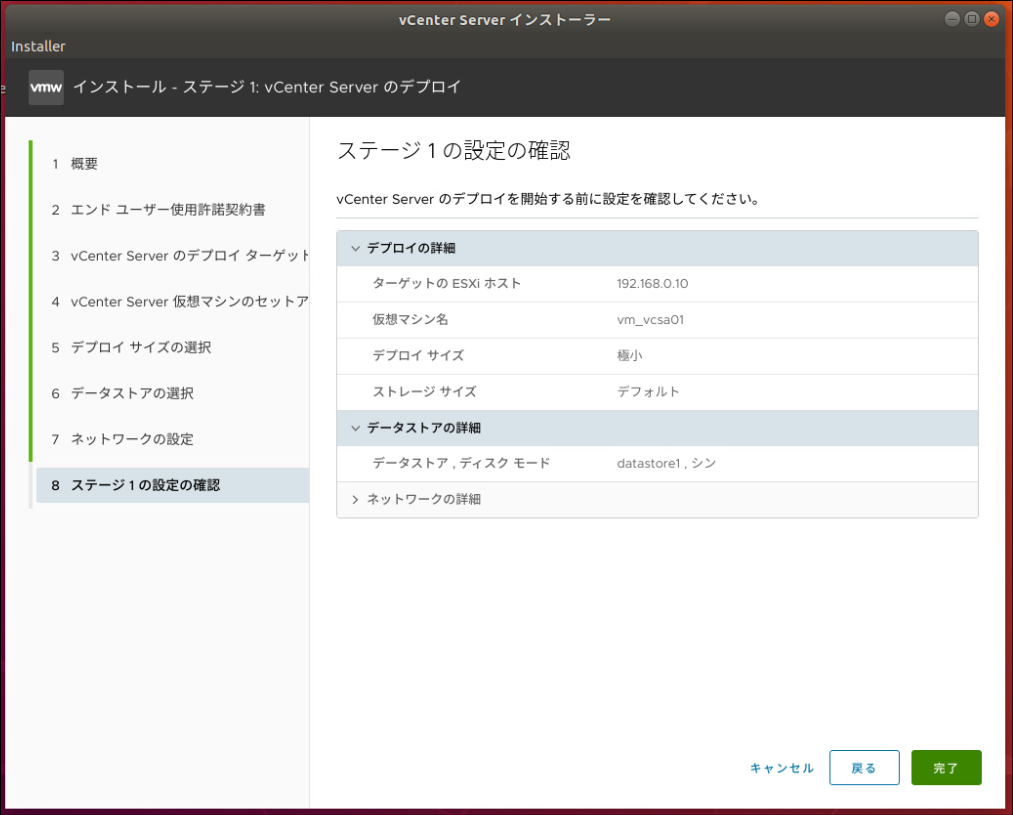Select step 8 ステージ 1 の設定の確認
The image size is (1013, 815).
172,485
